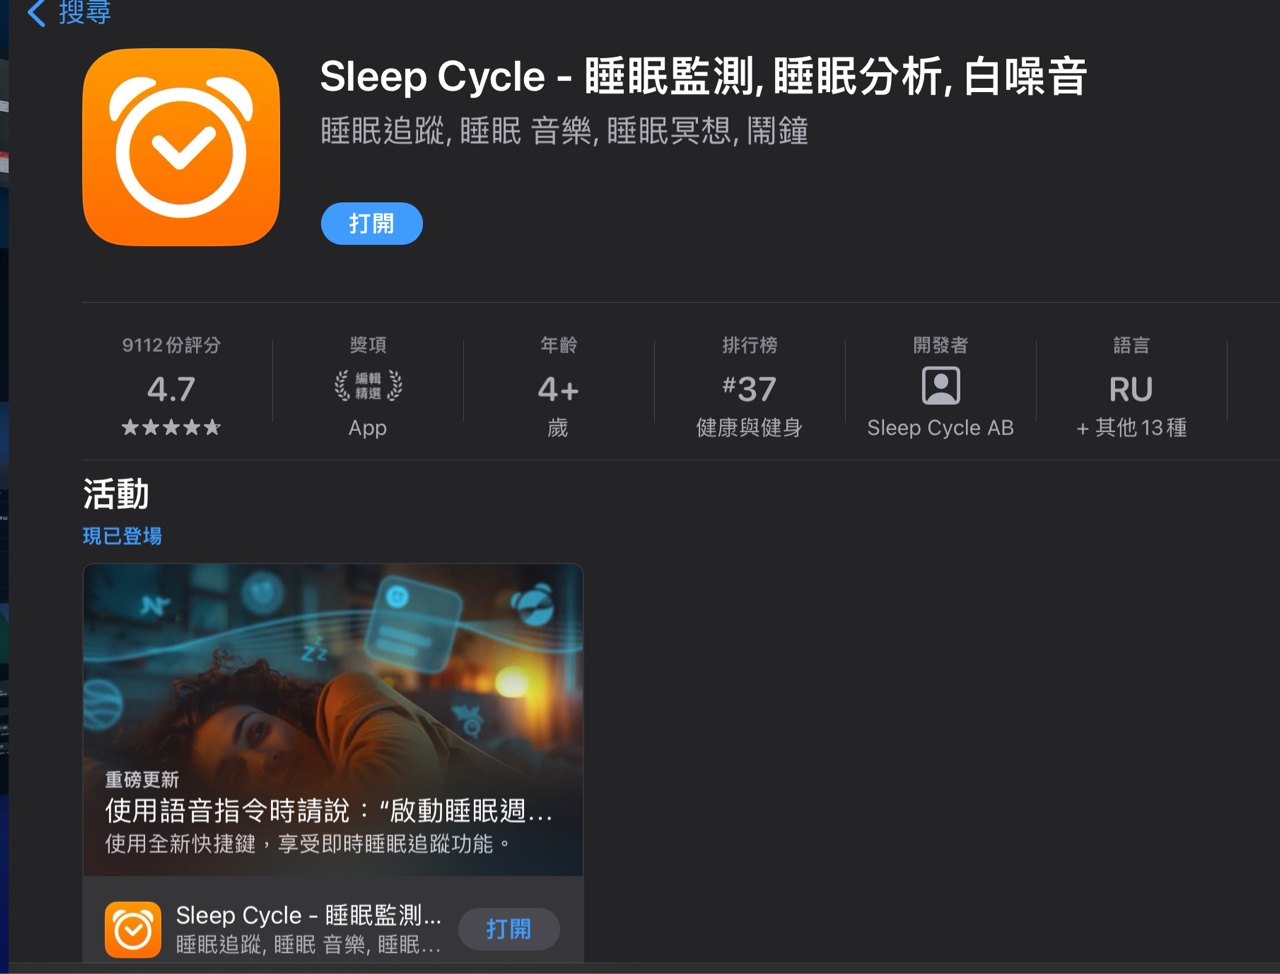Click the large Sleep Cycle alarm clock icon
The width and height of the screenshot is (1280, 974).
181,147
